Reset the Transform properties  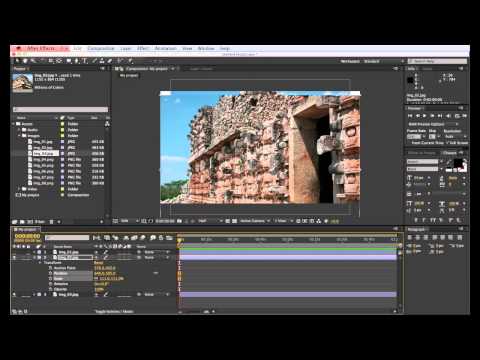click(x=98, y=263)
